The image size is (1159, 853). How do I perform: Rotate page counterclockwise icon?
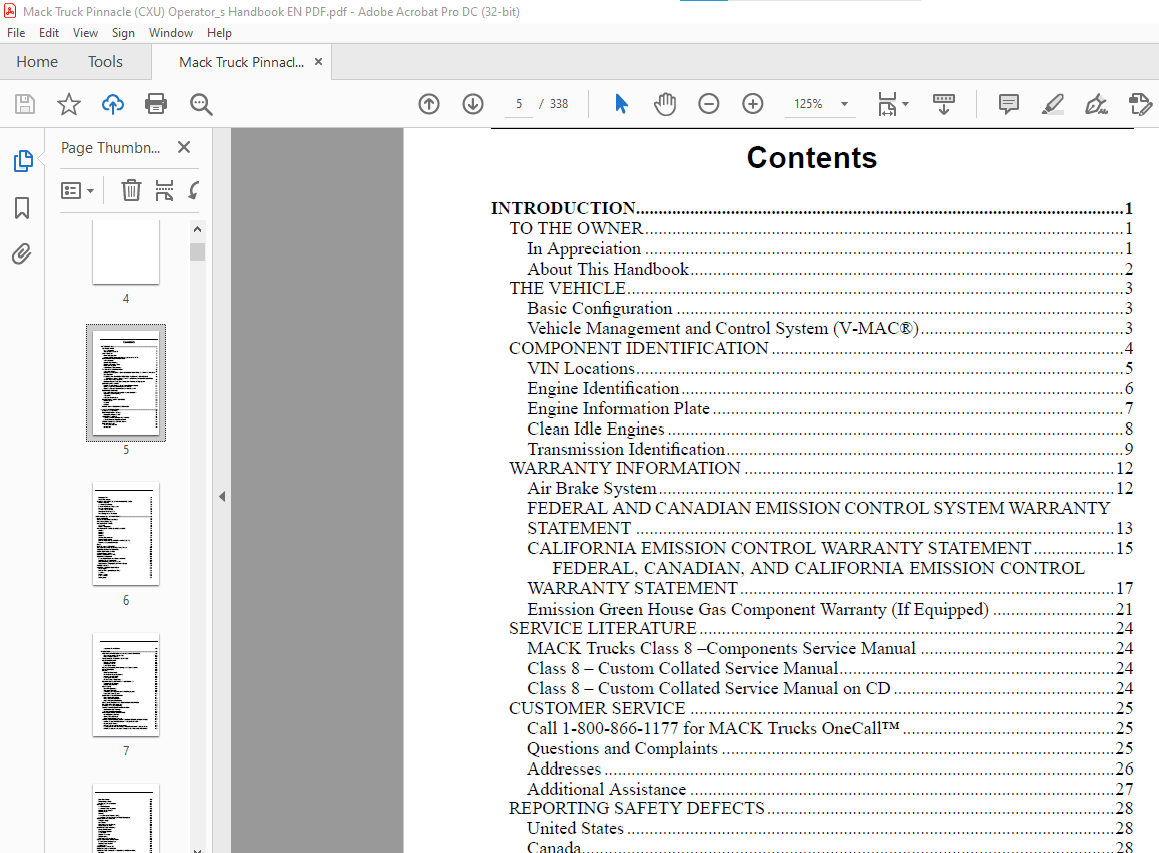tap(194, 191)
